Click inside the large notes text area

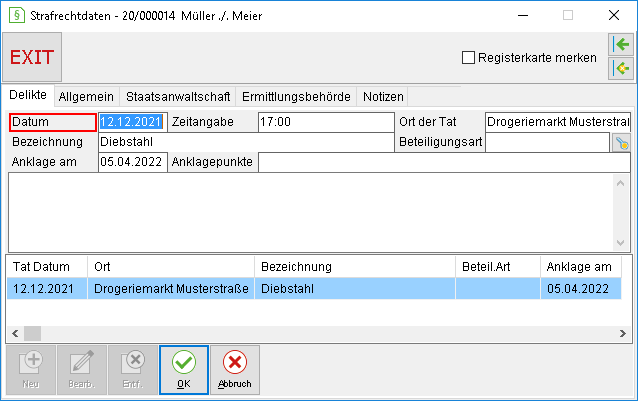[x=311, y=212]
